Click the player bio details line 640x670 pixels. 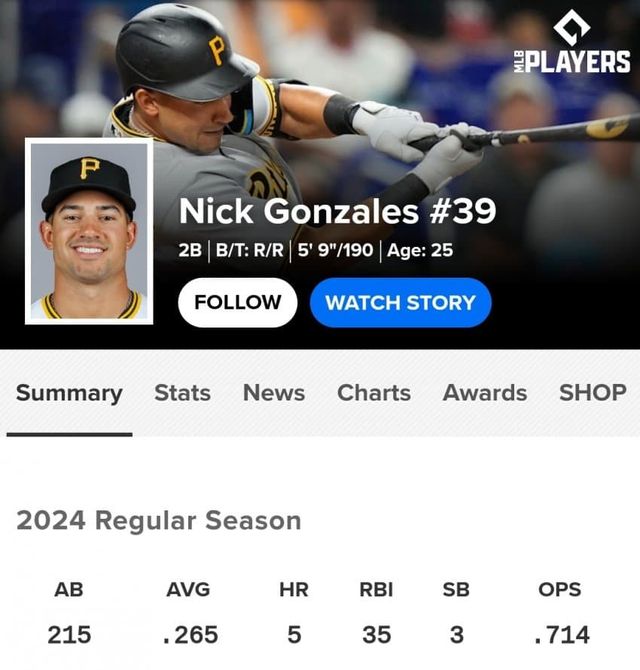pos(315,250)
